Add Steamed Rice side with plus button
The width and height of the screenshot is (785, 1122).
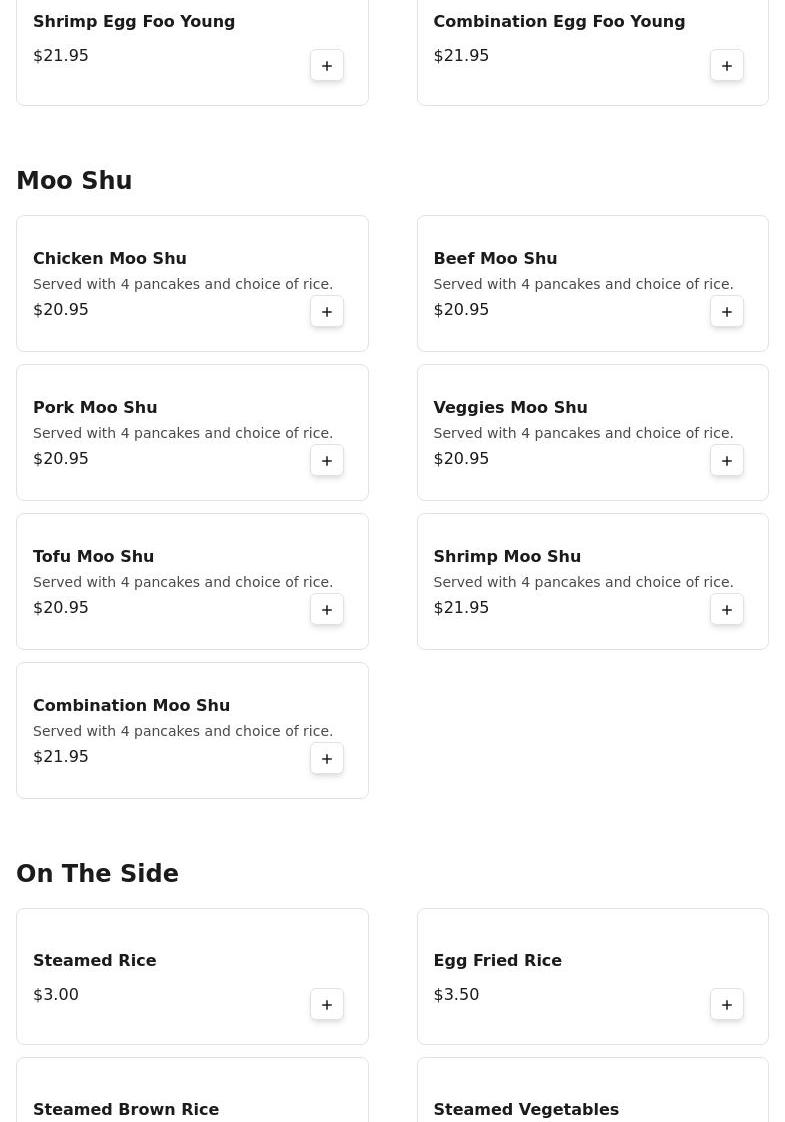pyautogui.click(x=327, y=1005)
